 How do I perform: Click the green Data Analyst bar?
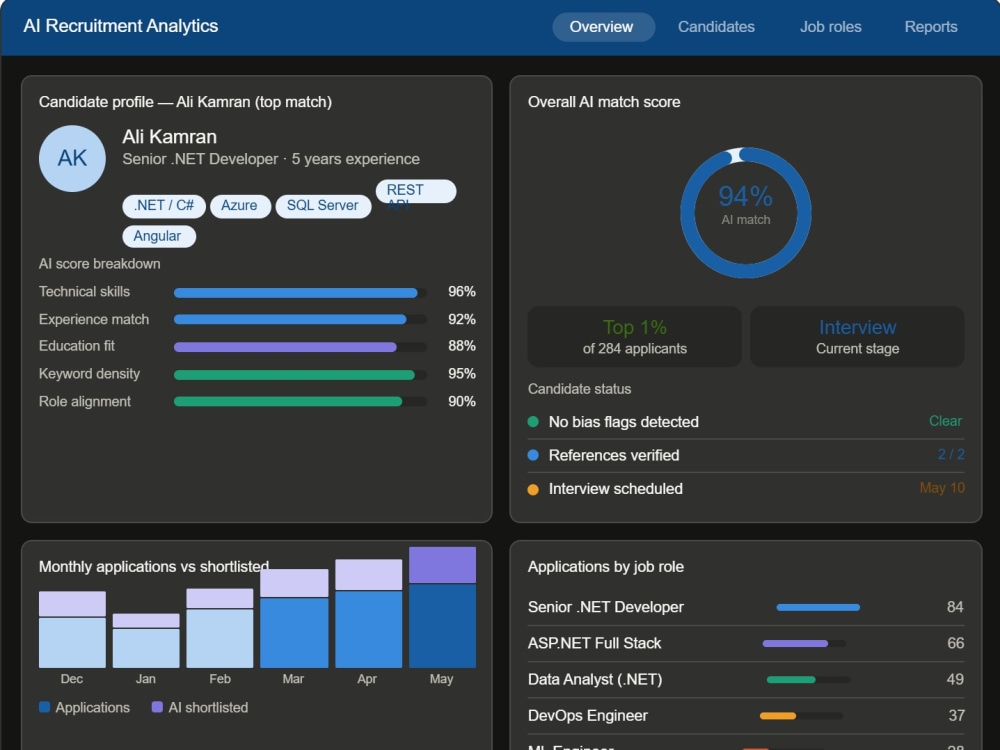click(791, 680)
